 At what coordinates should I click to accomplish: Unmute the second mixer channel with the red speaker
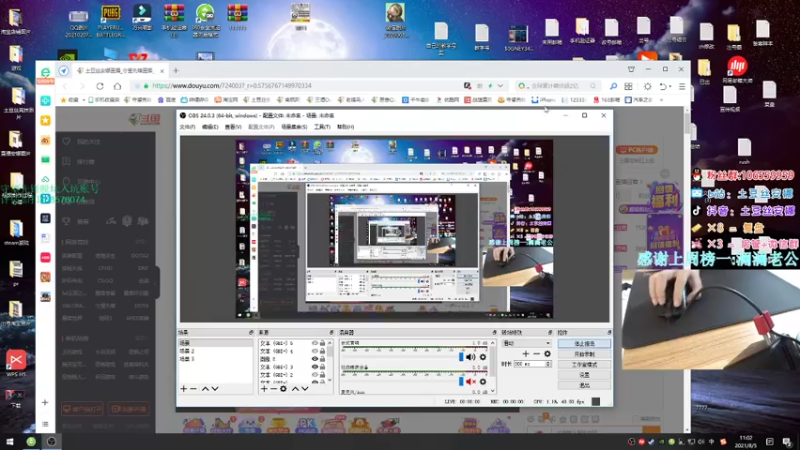click(x=470, y=381)
